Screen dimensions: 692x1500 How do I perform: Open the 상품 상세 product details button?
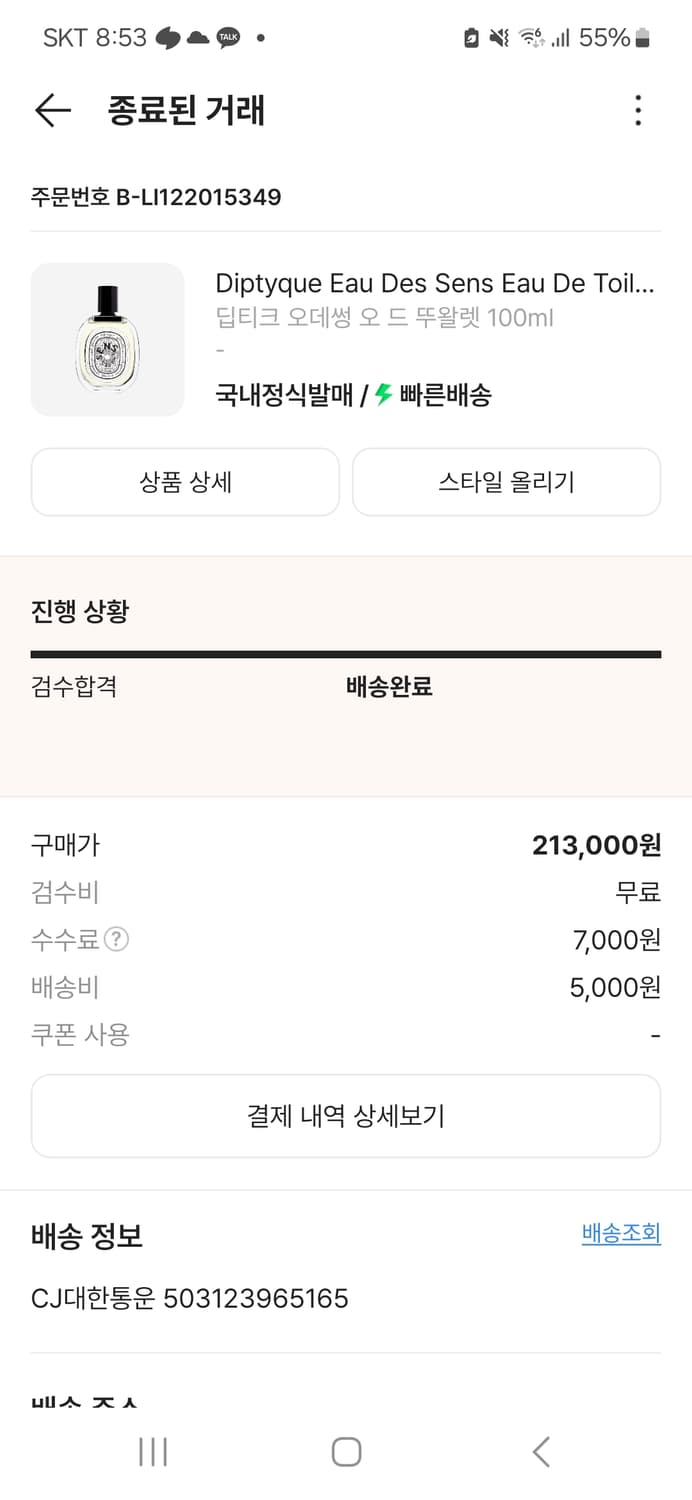coord(186,482)
